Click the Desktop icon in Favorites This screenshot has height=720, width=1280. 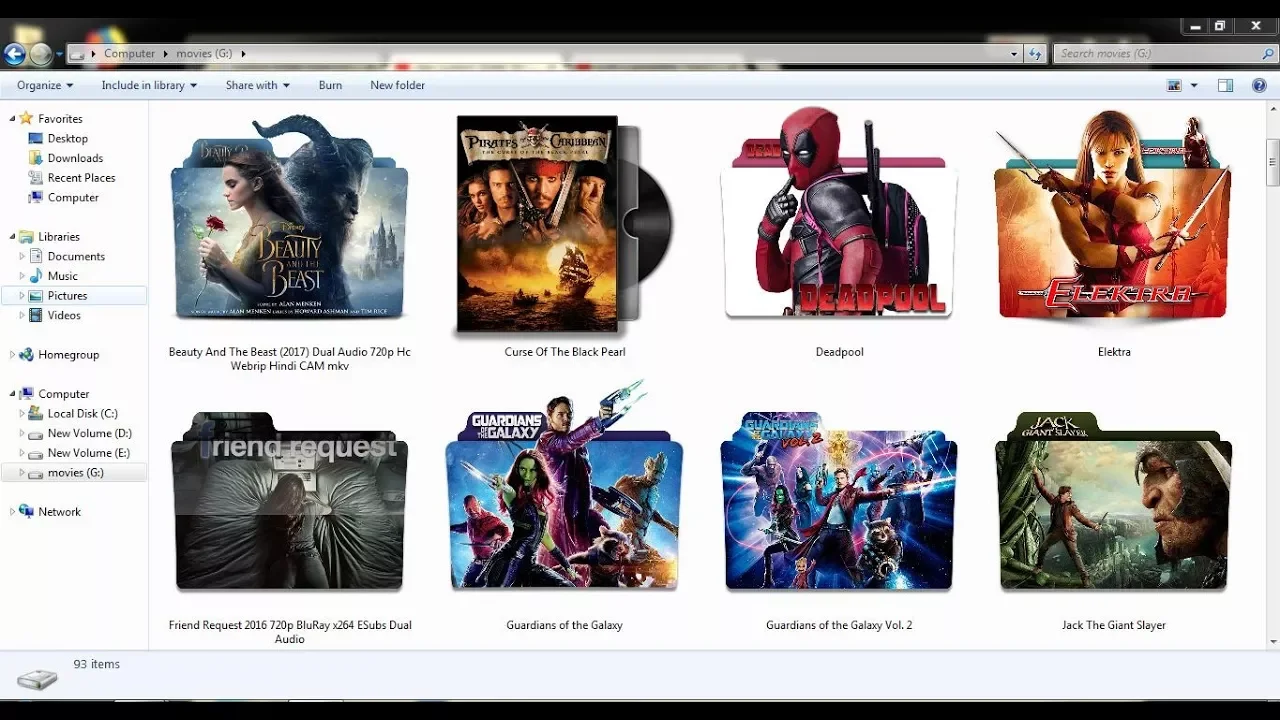click(36, 139)
